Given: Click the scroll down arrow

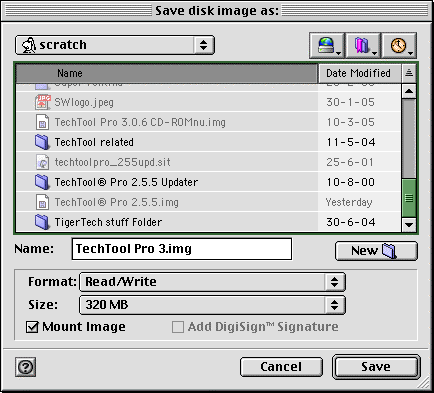Looking at the screenshot, I should point(409,225).
